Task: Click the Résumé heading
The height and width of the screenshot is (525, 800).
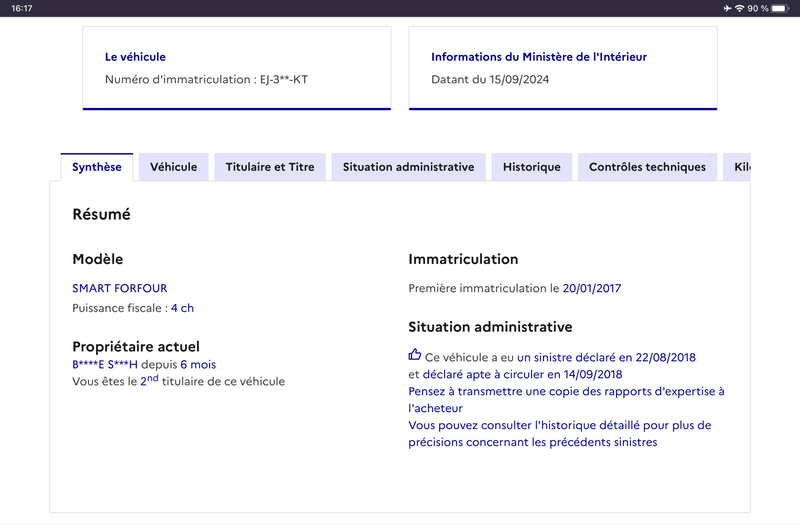Action: (x=102, y=214)
